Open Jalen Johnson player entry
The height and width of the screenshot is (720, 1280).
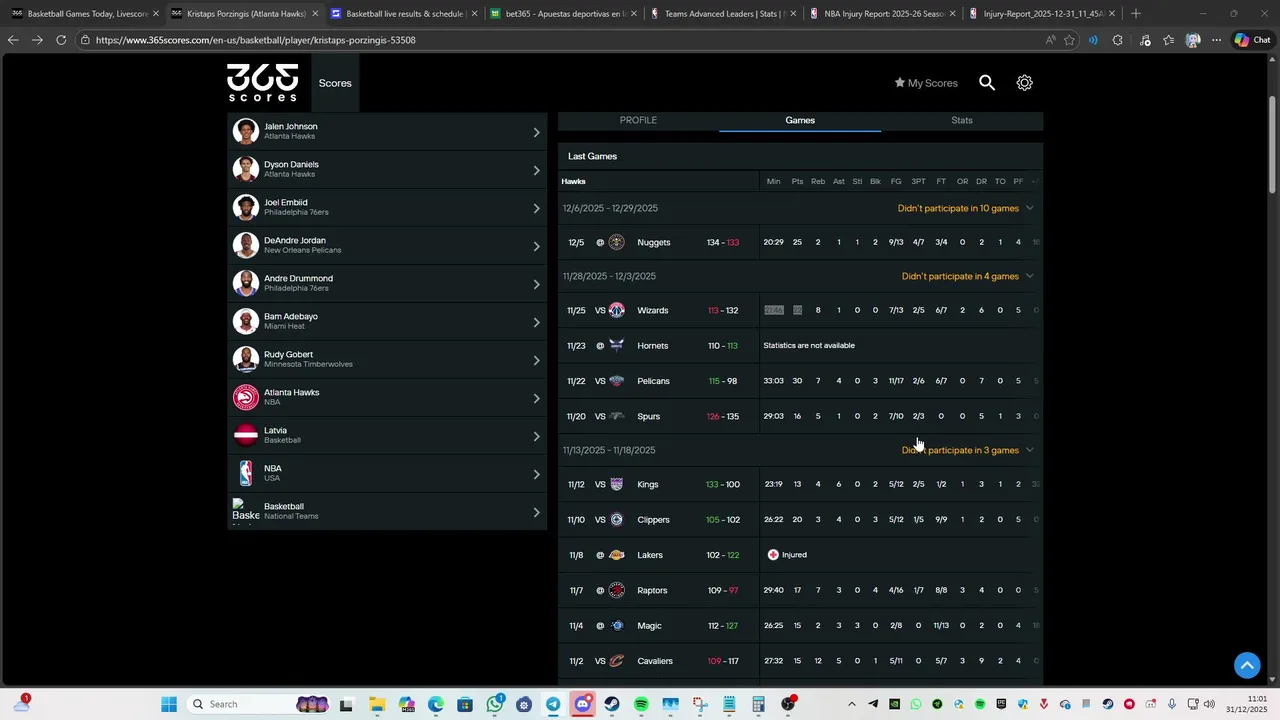pos(388,131)
